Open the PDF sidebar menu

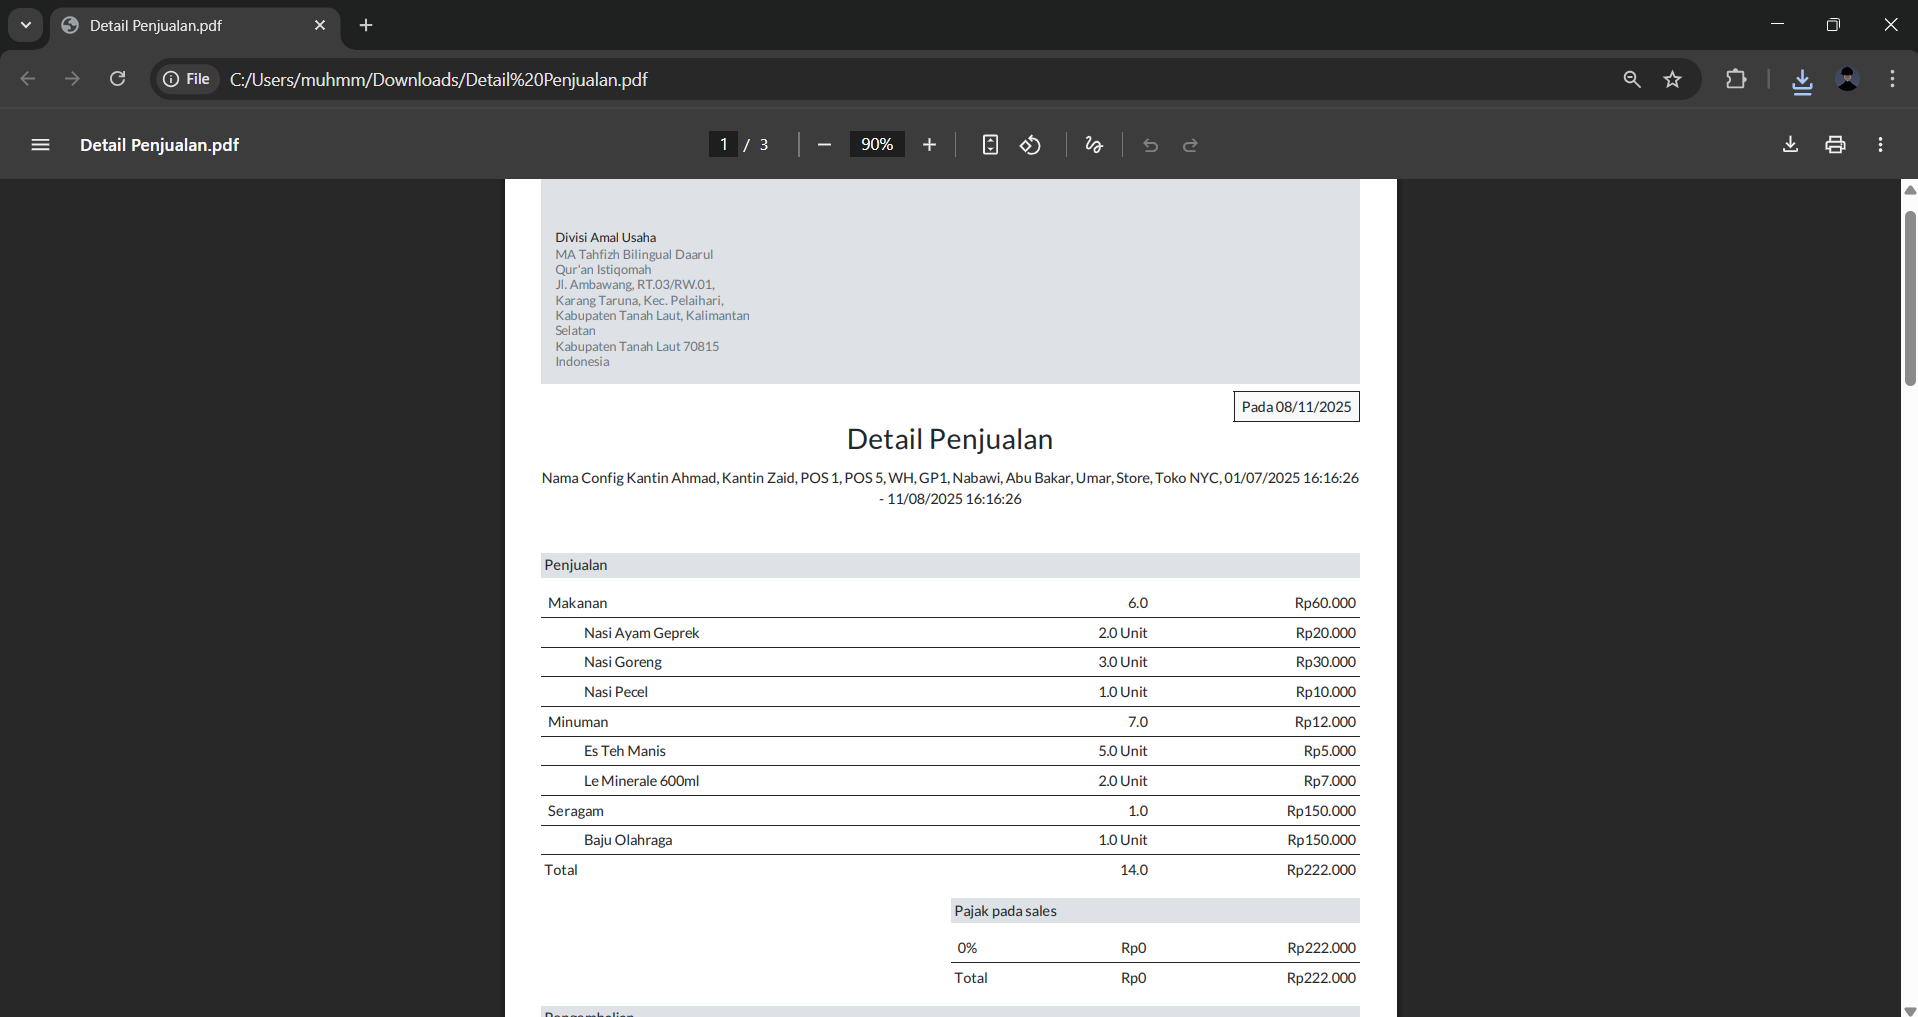[x=40, y=145]
